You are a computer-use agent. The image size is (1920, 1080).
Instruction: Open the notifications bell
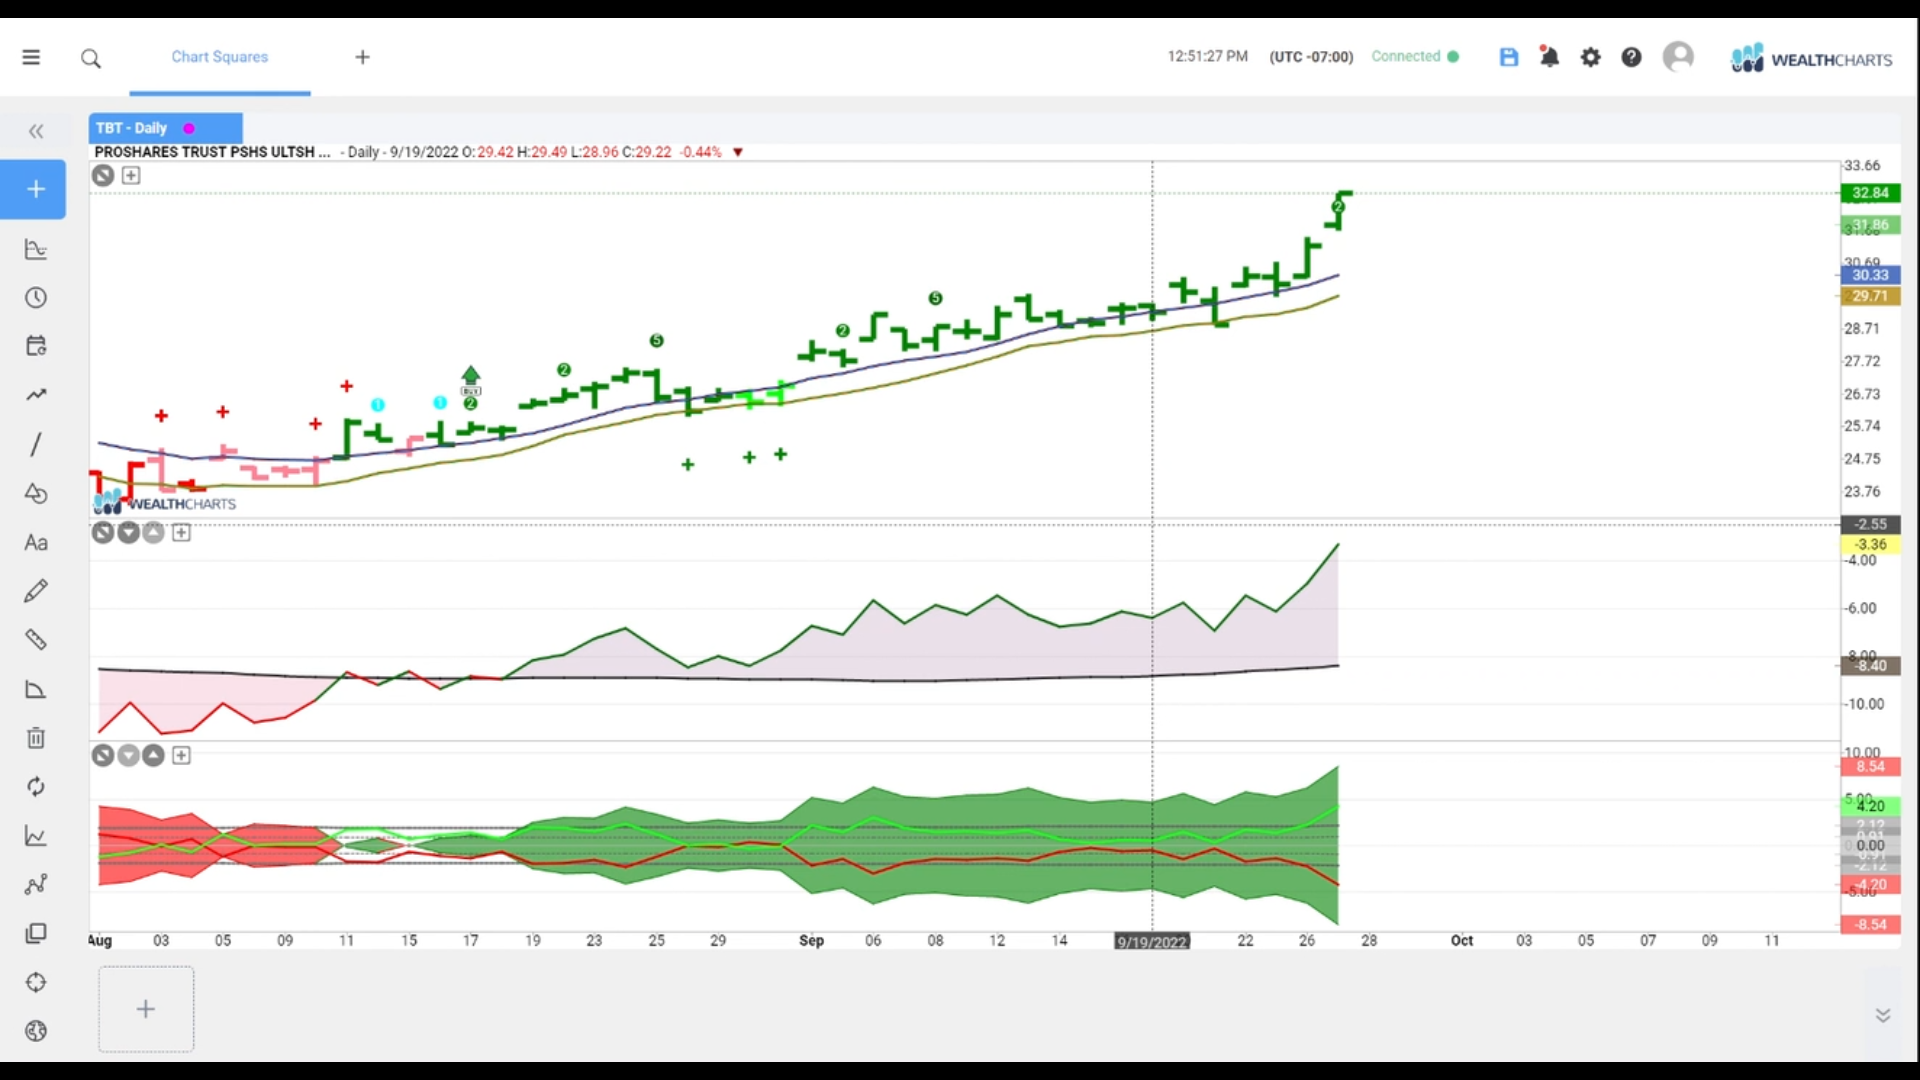click(1549, 57)
